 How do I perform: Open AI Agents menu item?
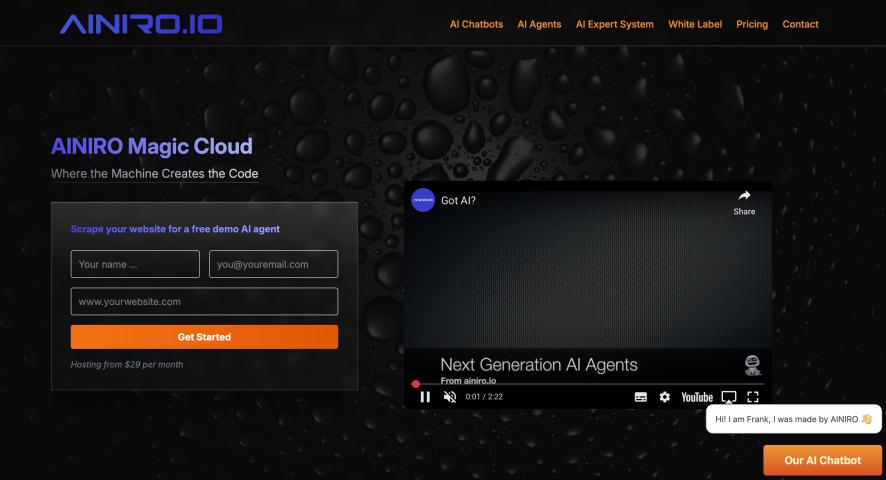point(539,24)
